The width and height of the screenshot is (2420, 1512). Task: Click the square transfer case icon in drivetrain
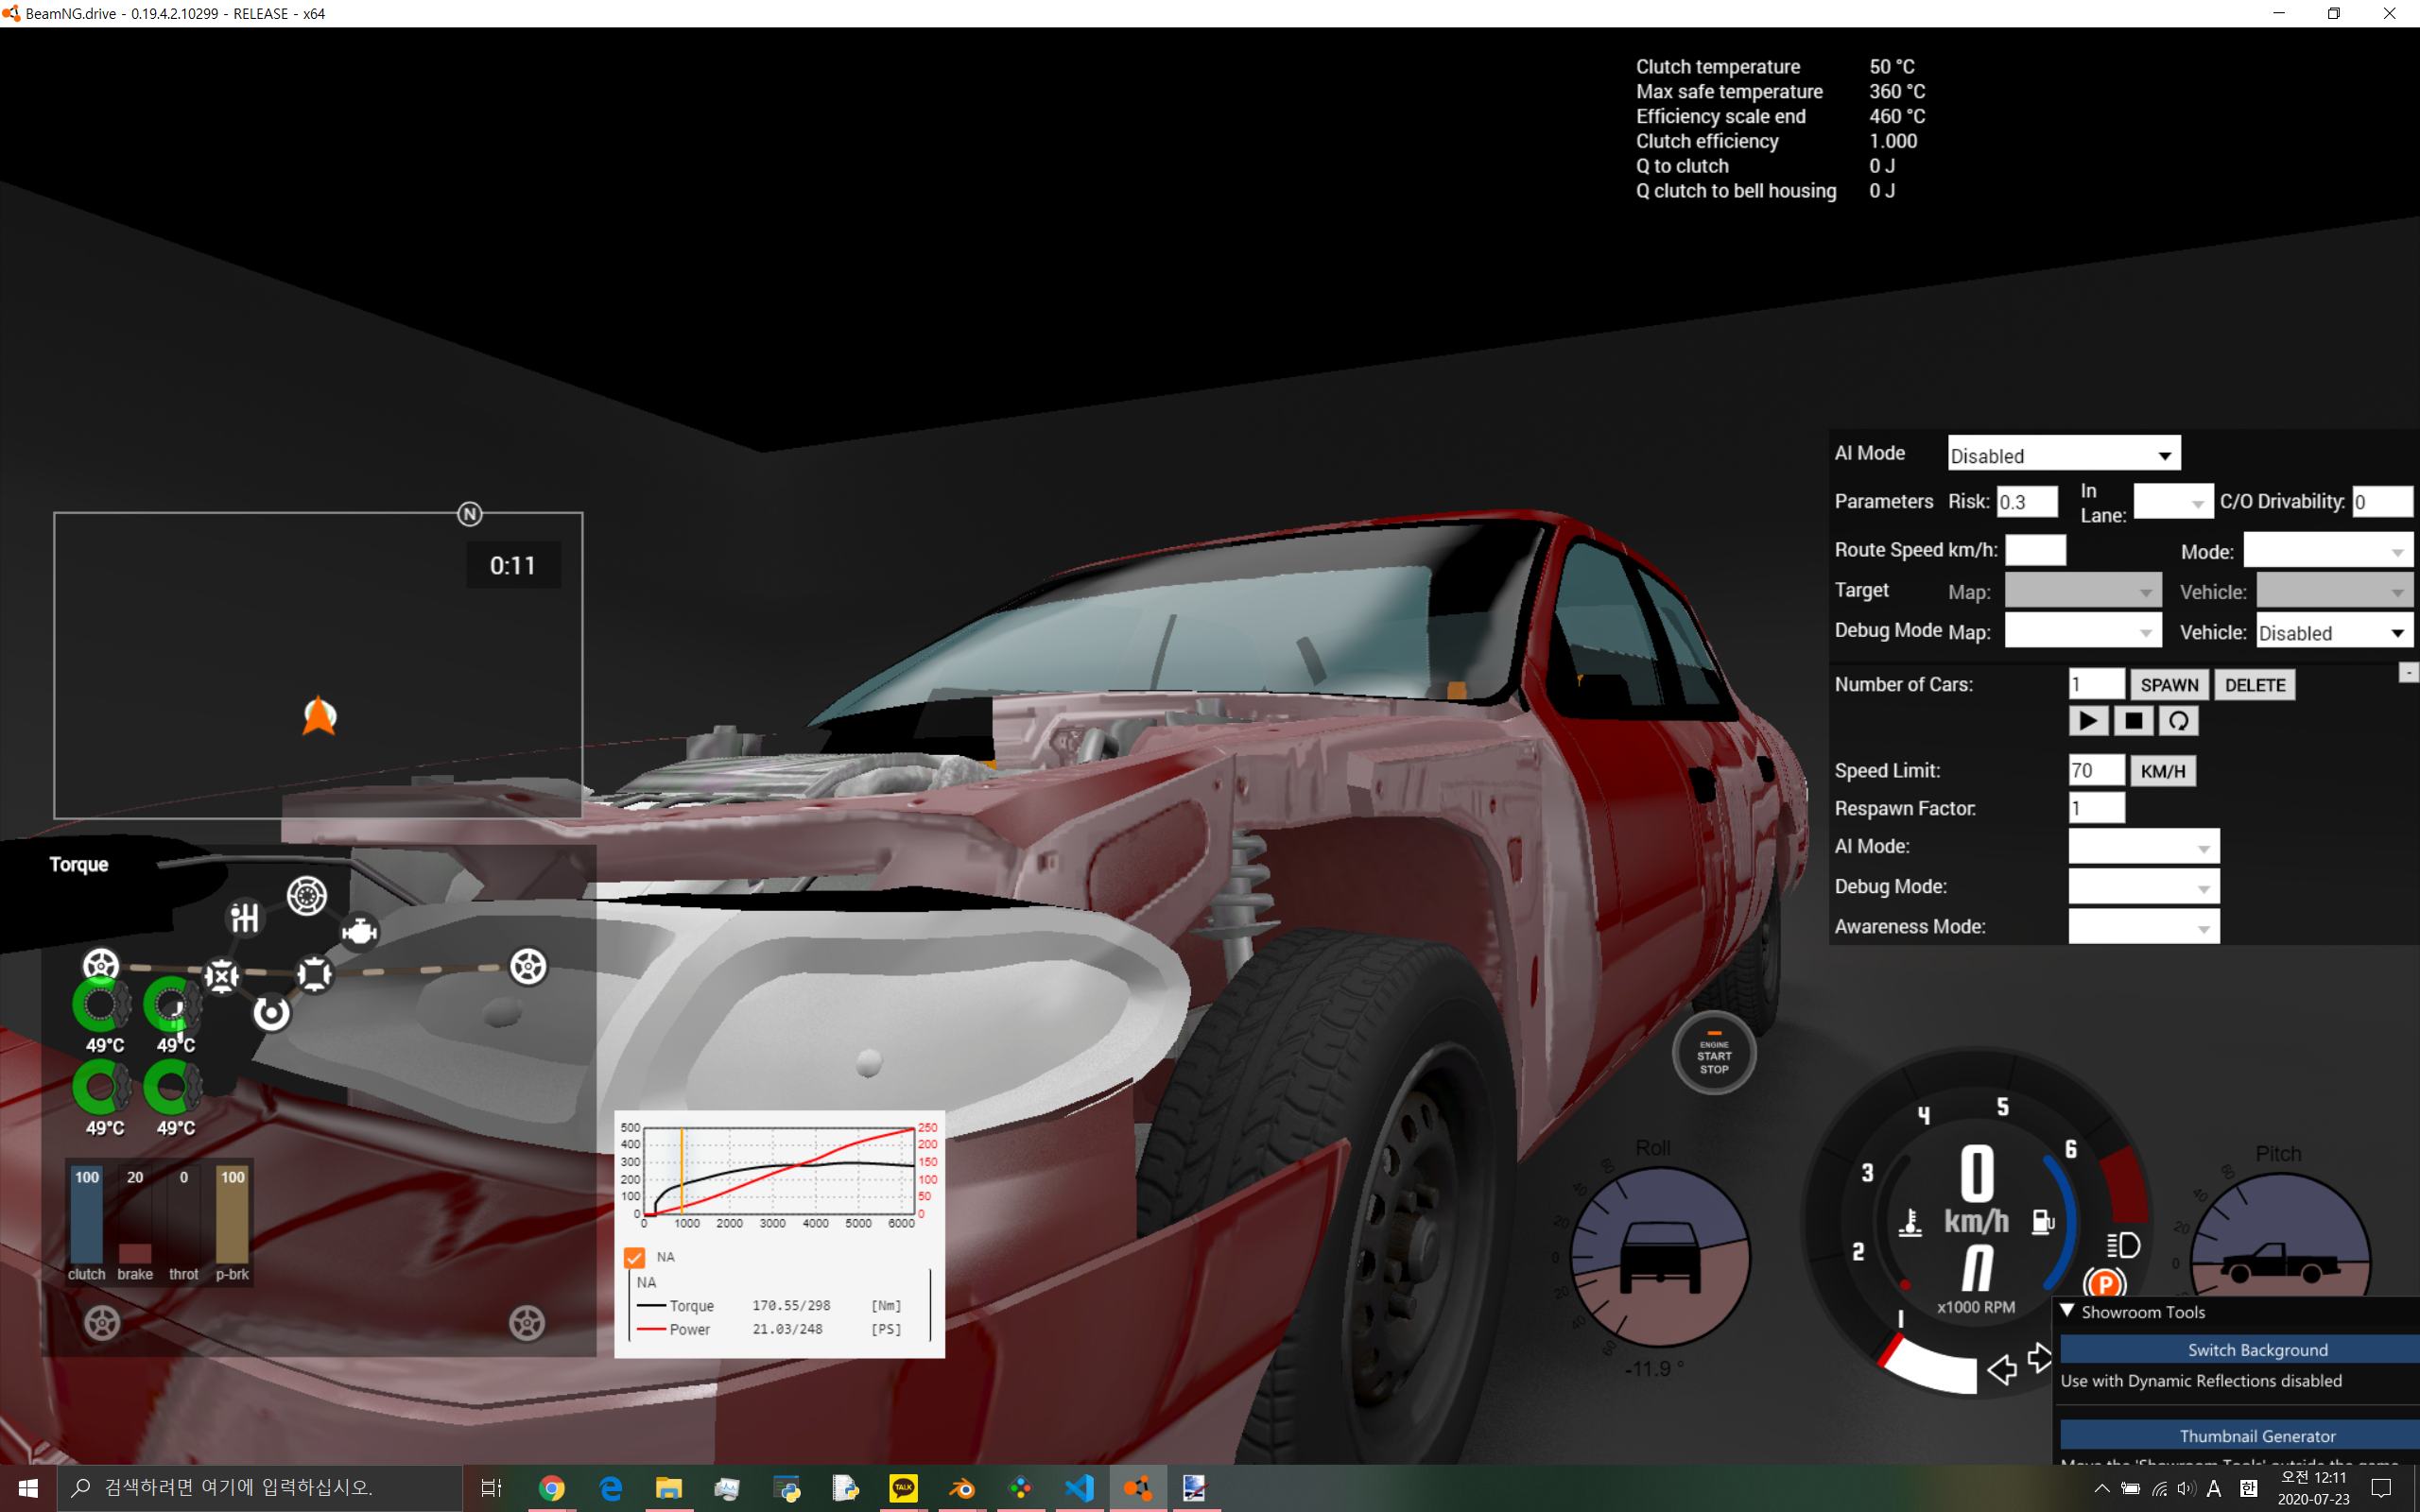pyautogui.click(x=315, y=973)
